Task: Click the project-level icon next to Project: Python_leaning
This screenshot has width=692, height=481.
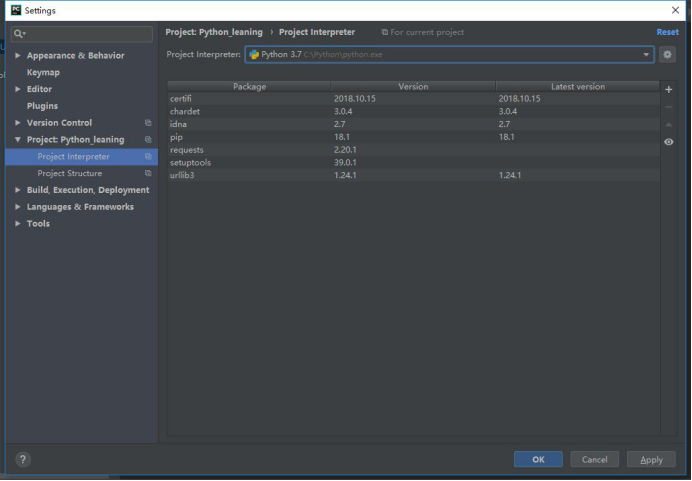Action: pos(148,139)
